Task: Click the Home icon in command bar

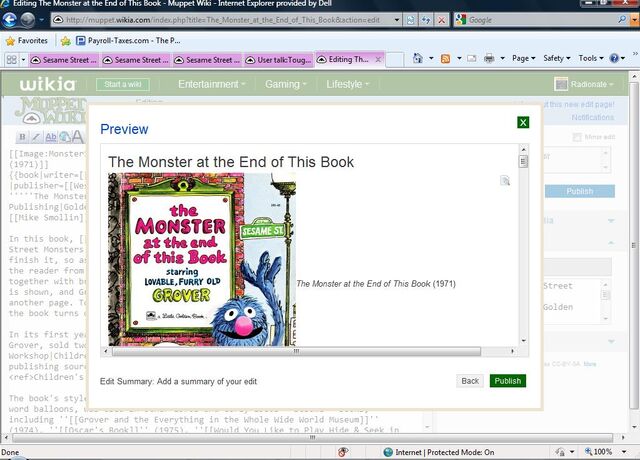Action: coord(418,58)
